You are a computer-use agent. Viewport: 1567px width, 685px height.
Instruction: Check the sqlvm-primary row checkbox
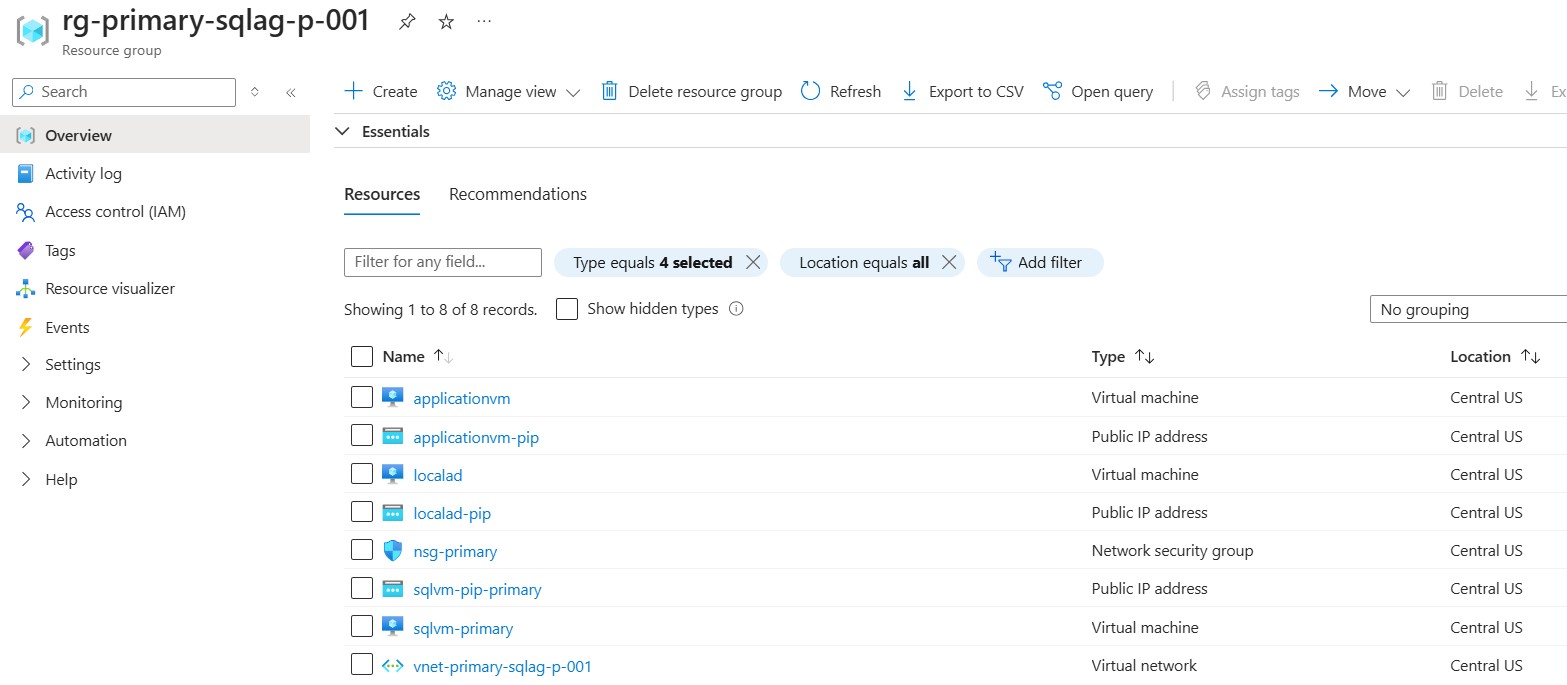[362, 627]
